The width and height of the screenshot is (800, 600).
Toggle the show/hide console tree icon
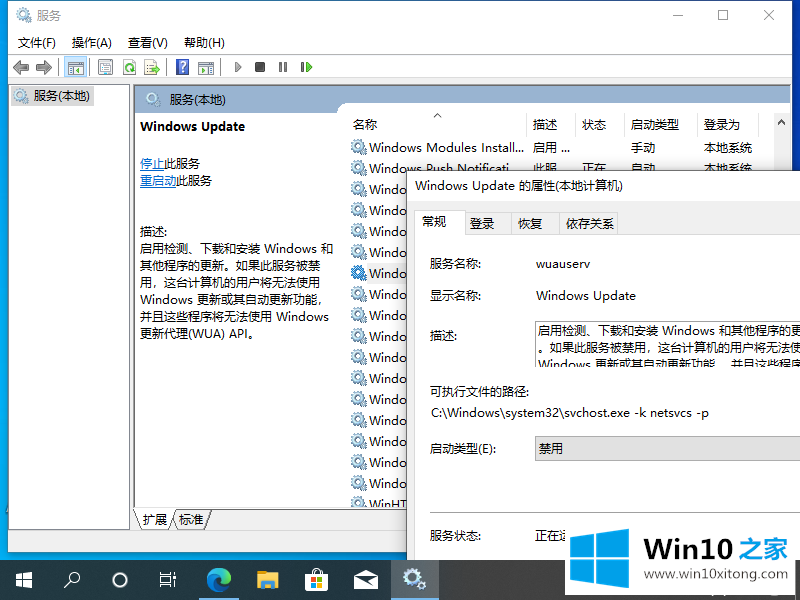click(76, 67)
